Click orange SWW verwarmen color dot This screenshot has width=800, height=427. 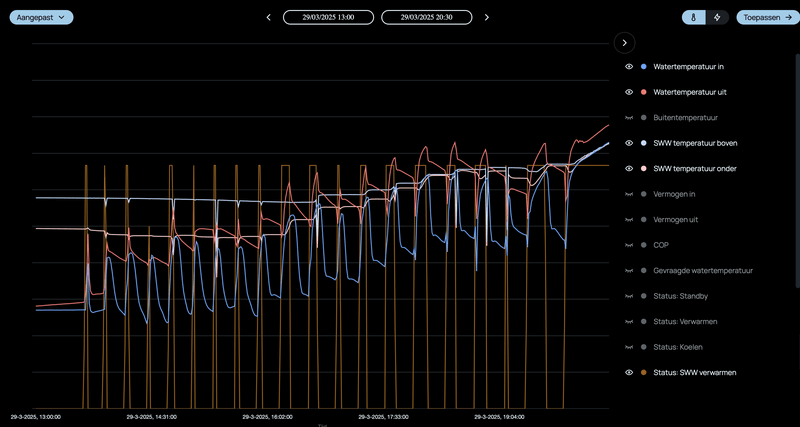click(643, 373)
